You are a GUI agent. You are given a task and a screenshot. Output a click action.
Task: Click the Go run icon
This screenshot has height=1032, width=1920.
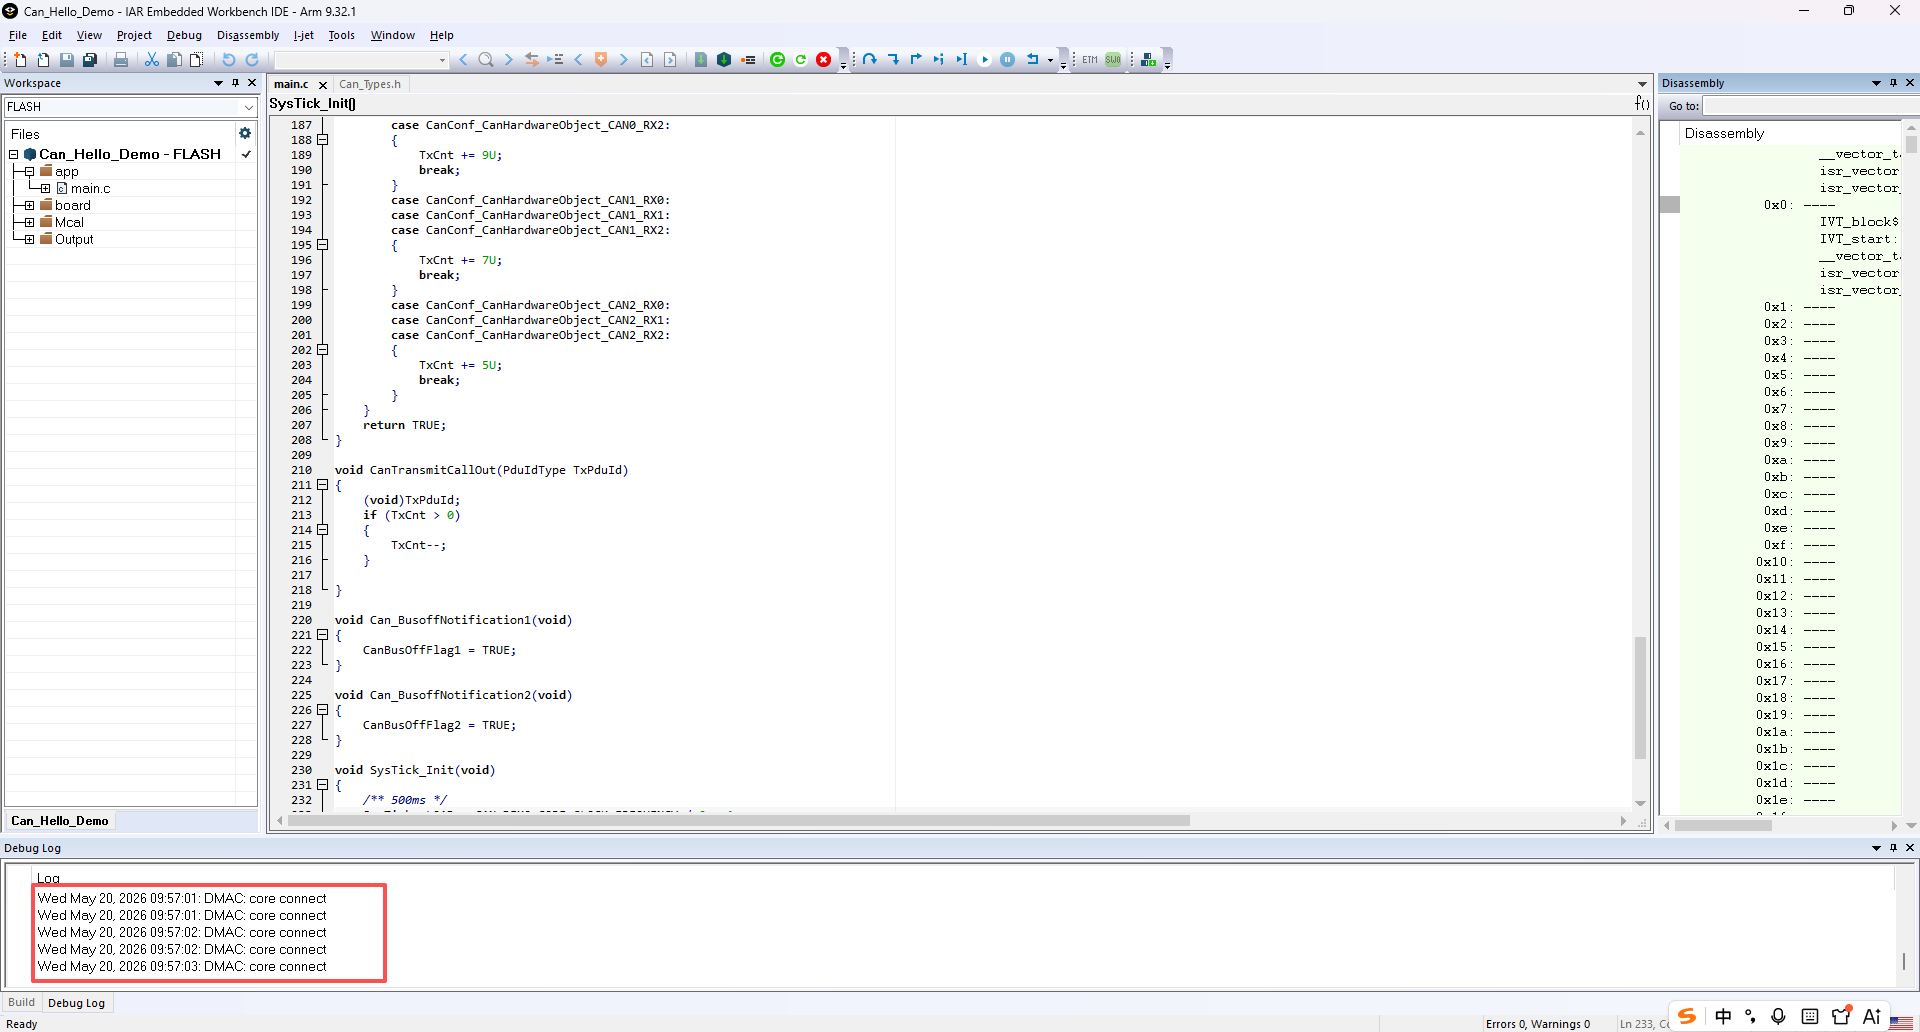tap(985, 60)
